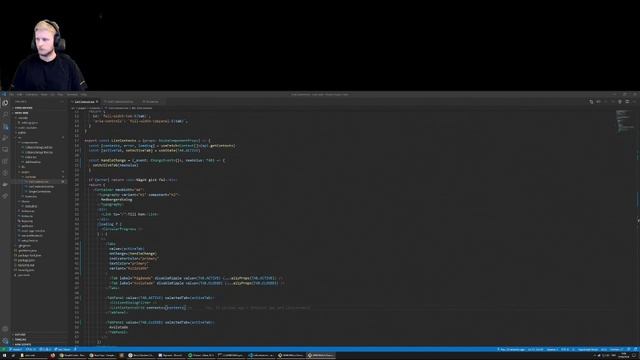Click 'Avslutade' text inside TabPanel
640x360 pixels.
tap(118, 327)
